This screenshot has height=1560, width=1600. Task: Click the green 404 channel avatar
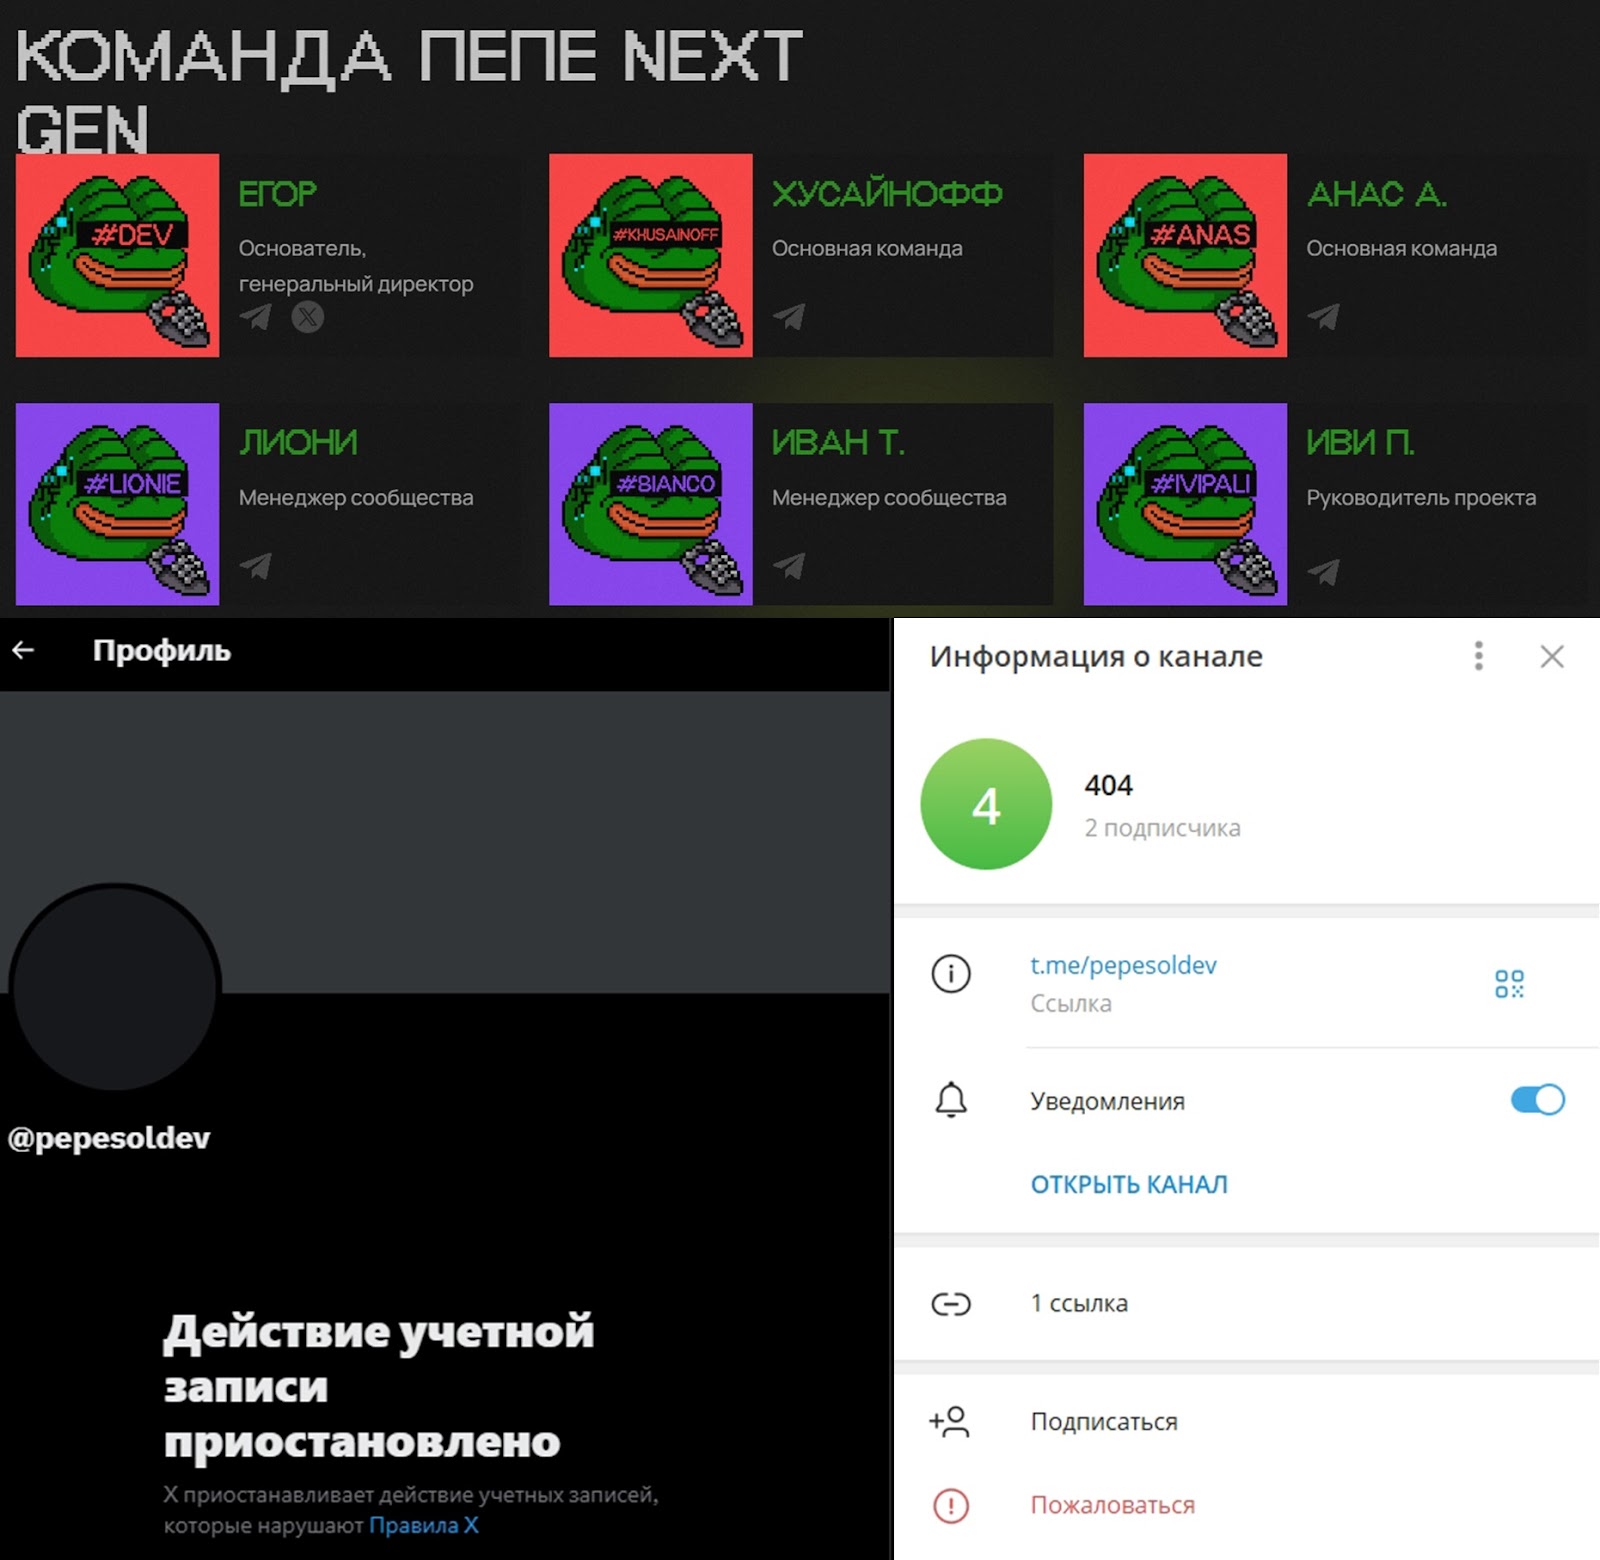[x=986, y=804]
